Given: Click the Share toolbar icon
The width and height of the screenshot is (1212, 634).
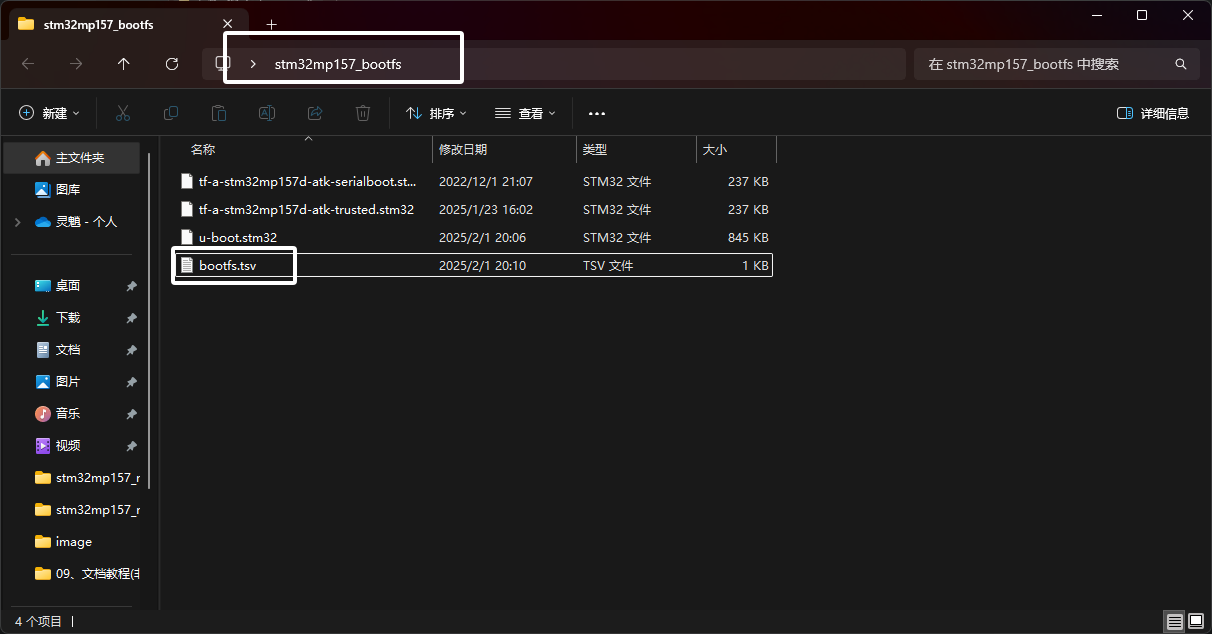Looking at the screenshot, I should click(x=315, y=113).
